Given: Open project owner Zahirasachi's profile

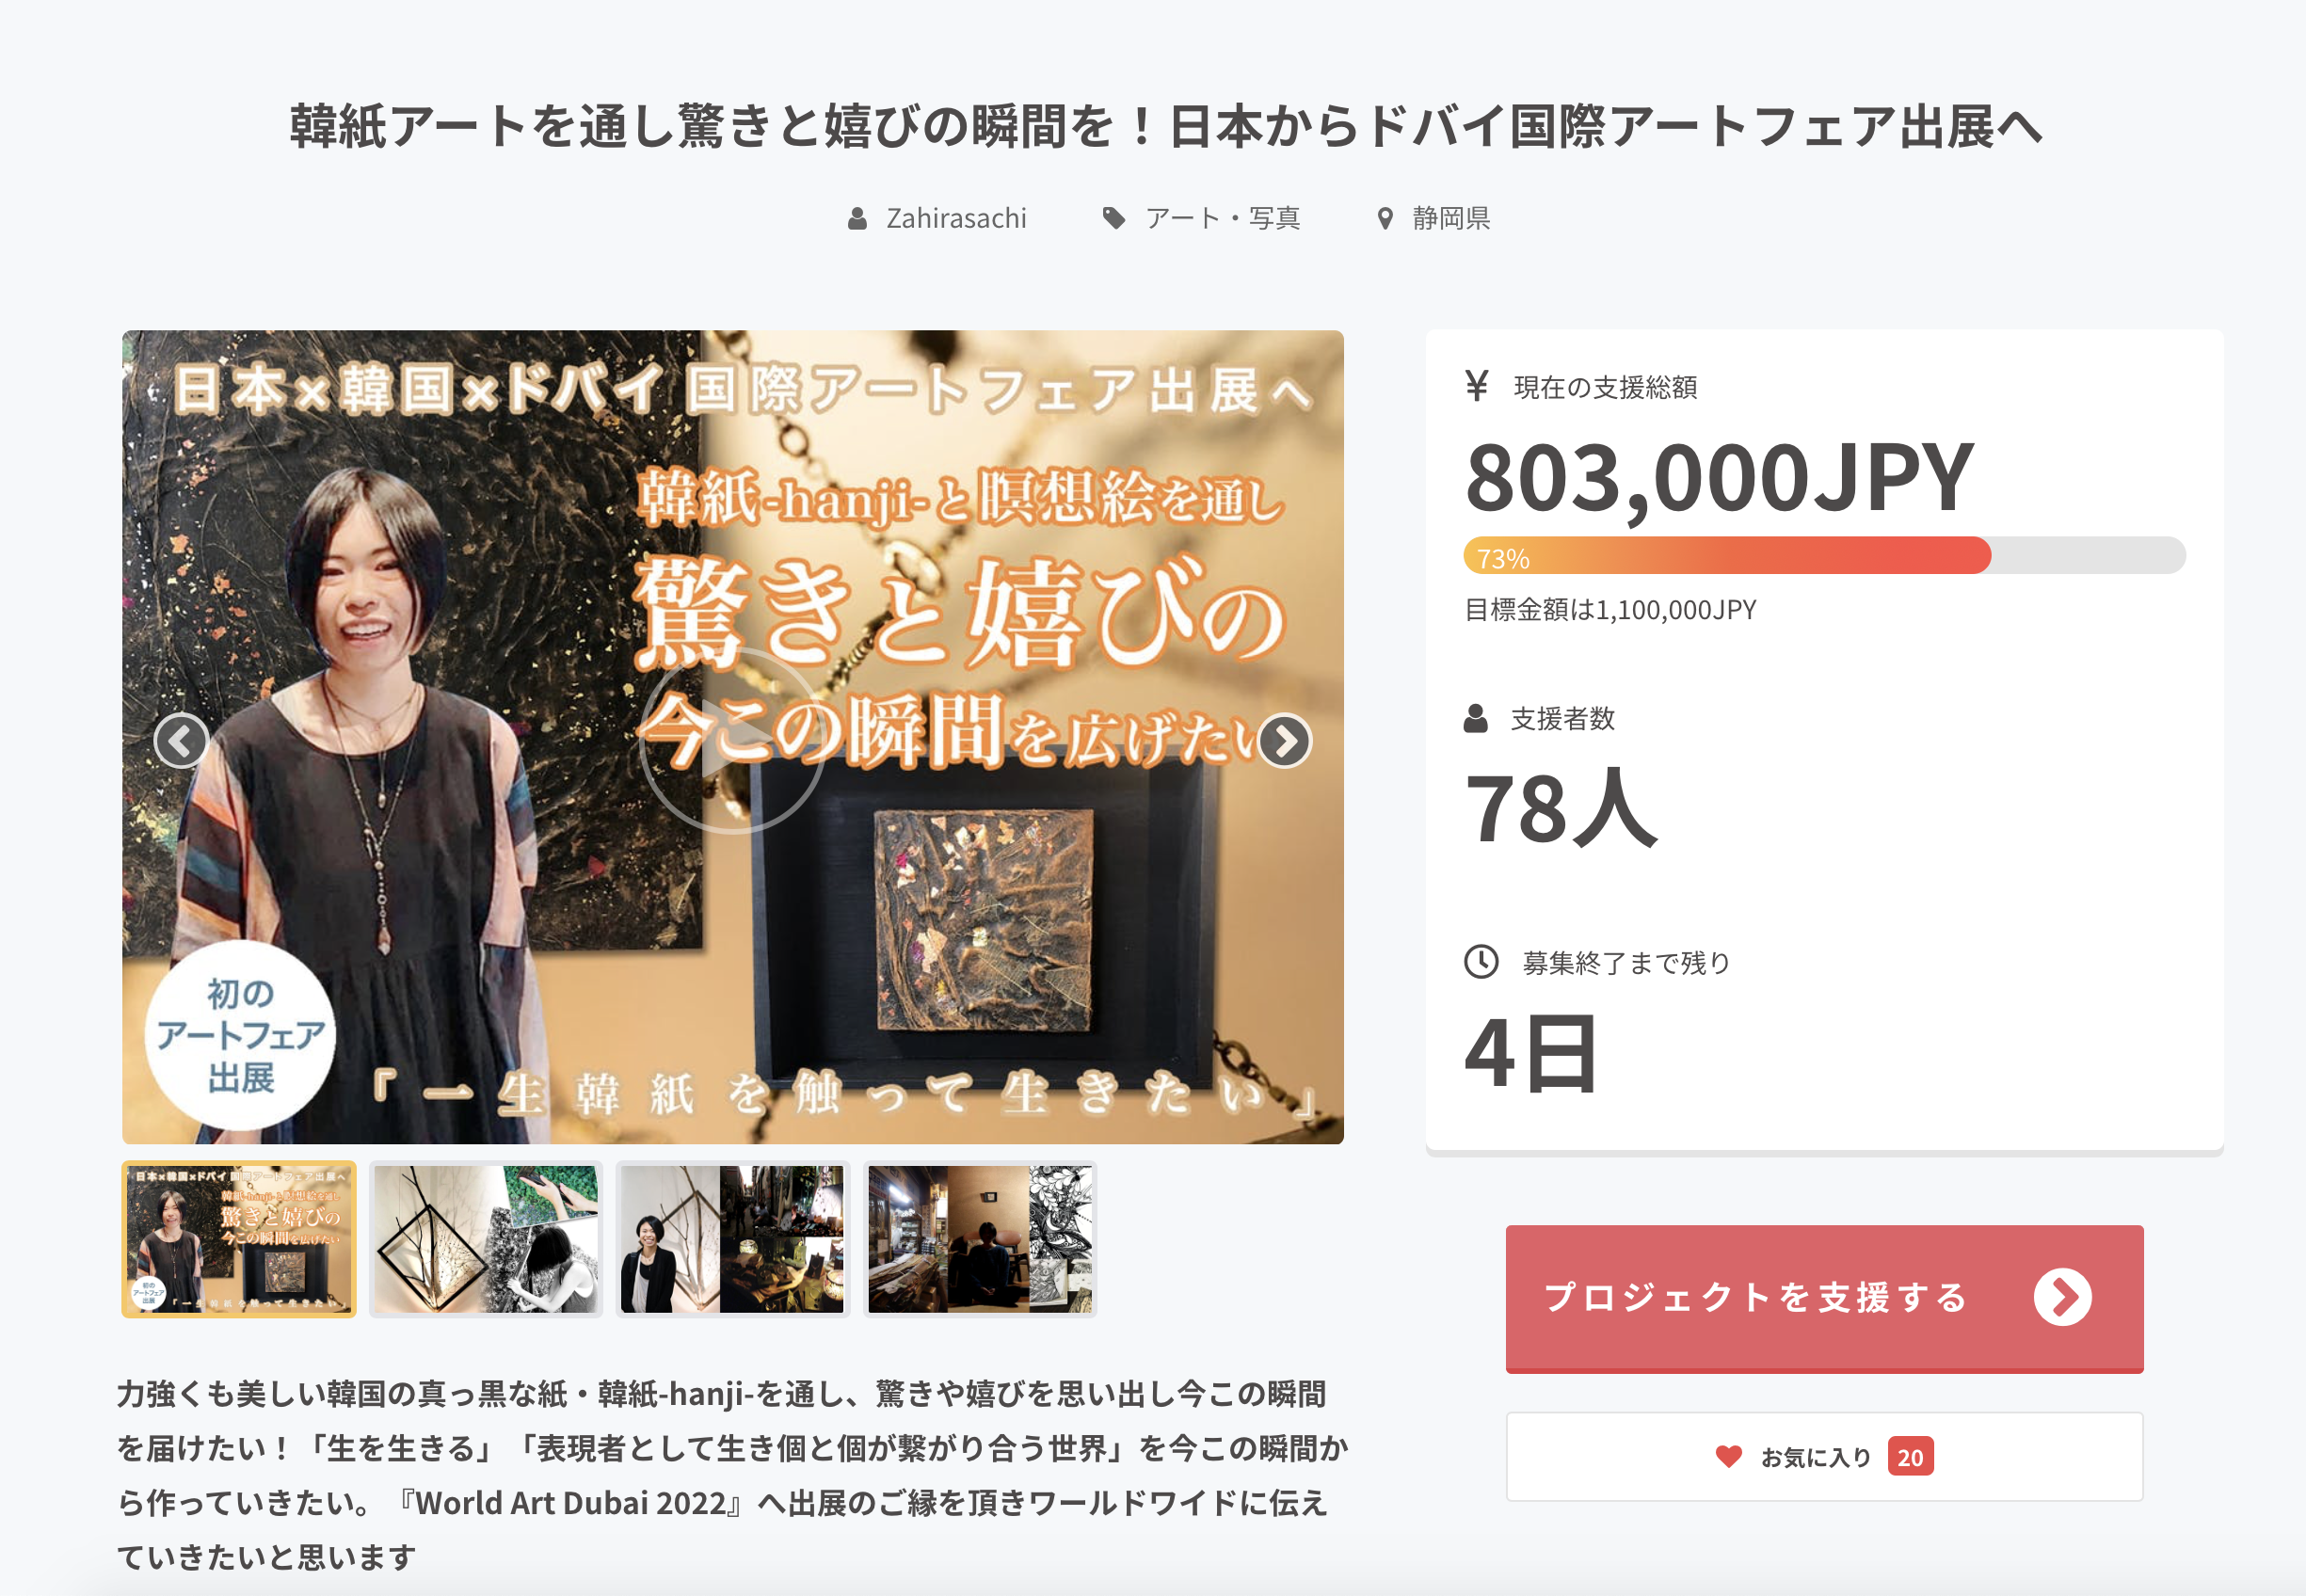Looking at the screenshot, I should pyautogui.click(x=956, y=218).
